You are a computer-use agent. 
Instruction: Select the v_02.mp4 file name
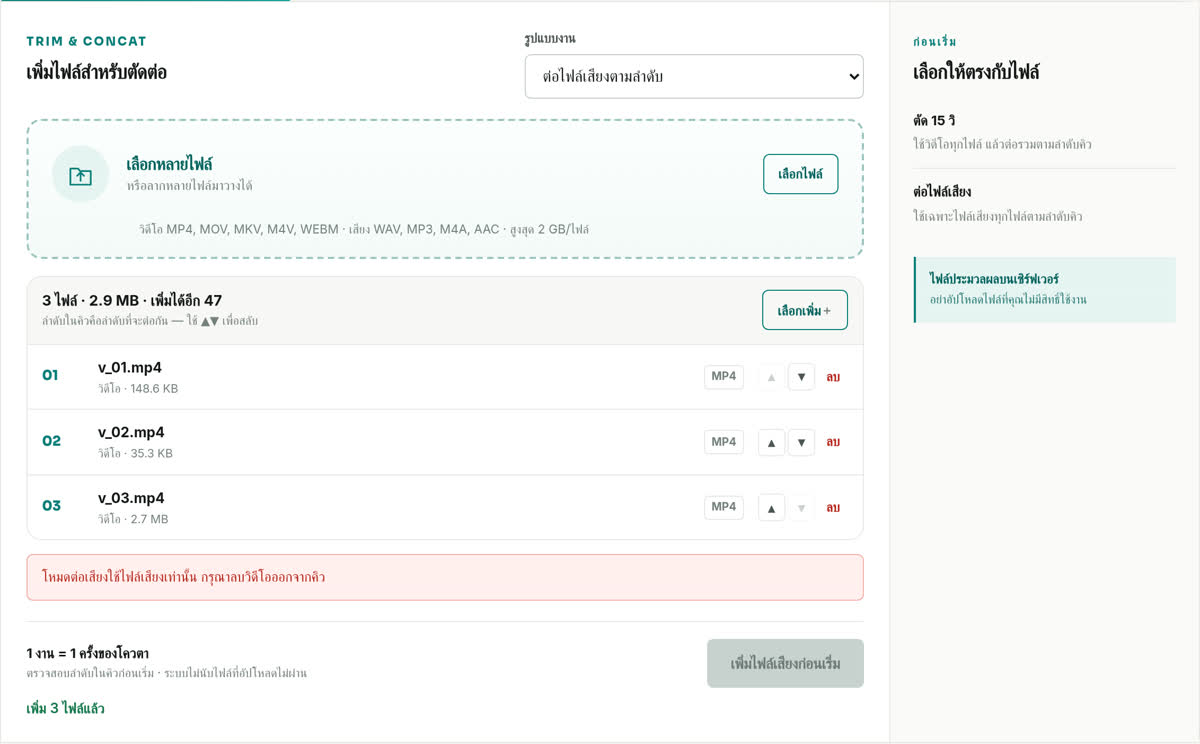point(131,432)
